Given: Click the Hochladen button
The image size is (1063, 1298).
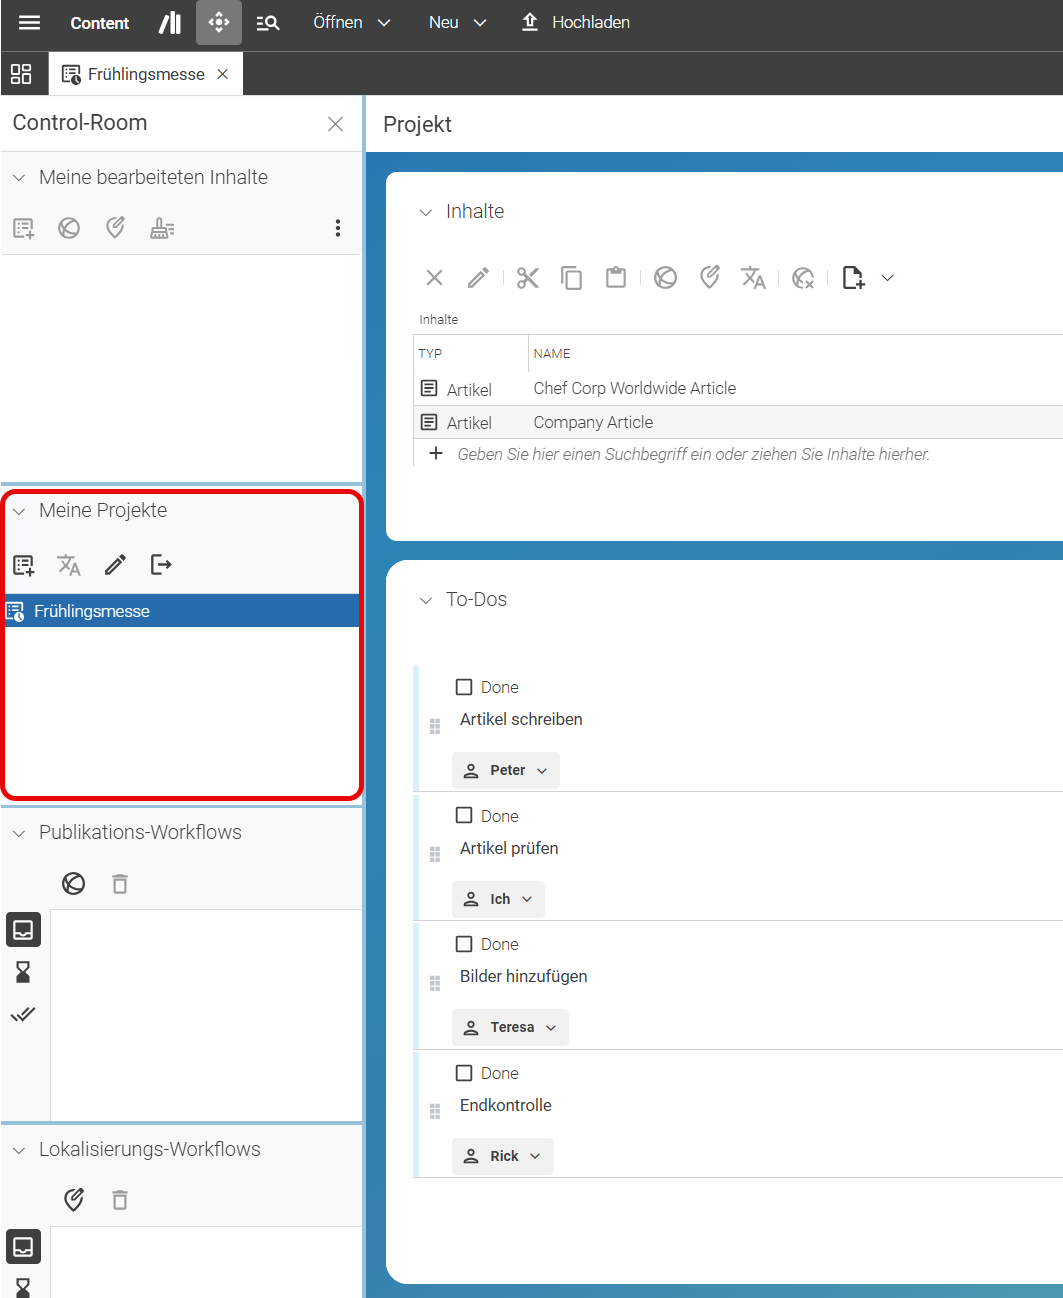Looking at the screenshot, I should point(576,22).
